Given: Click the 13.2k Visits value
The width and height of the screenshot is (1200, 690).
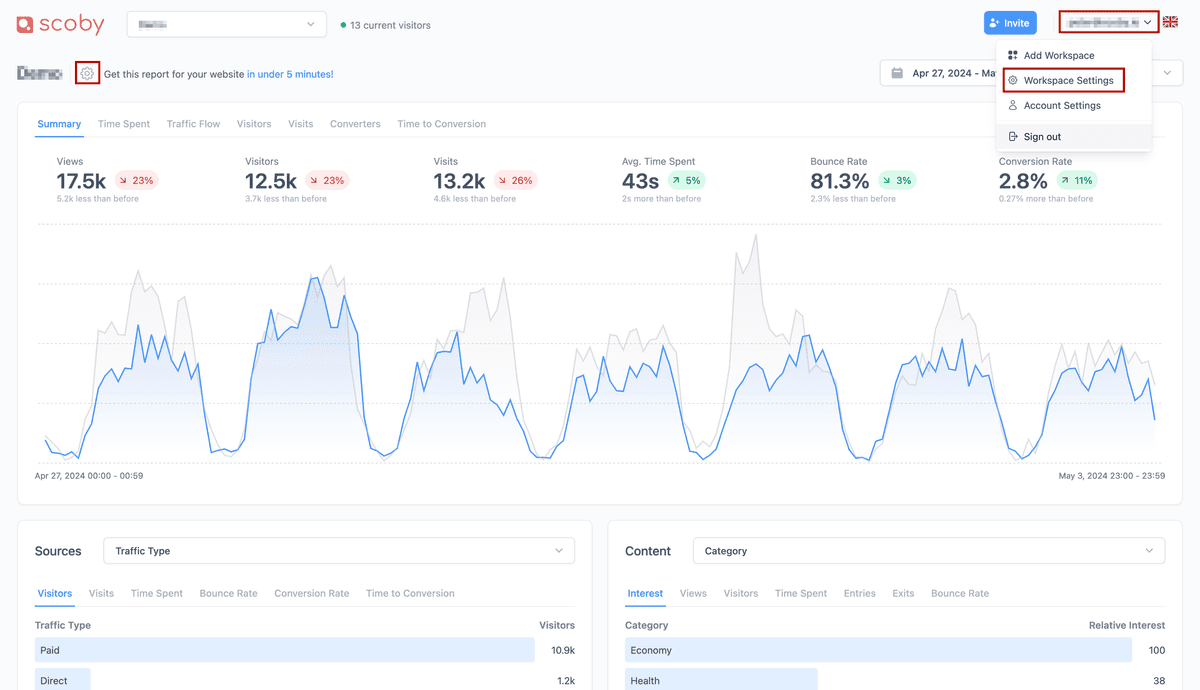Looking at the screenshot, I should pos(460,181).
